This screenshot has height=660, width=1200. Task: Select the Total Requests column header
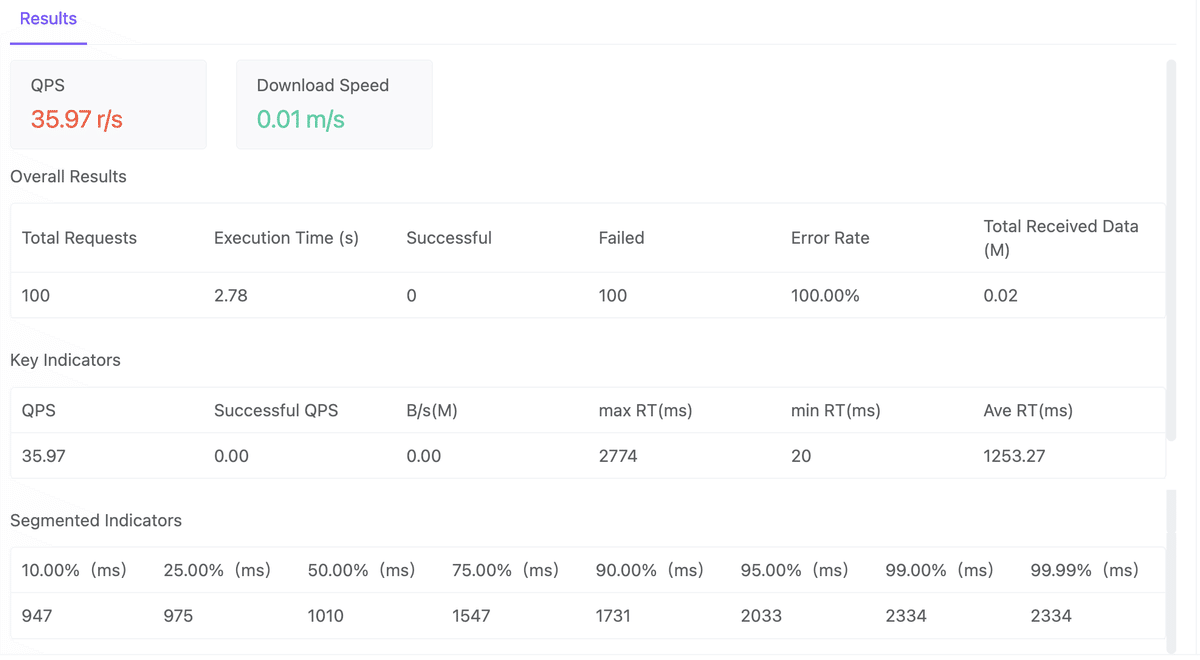click(79, 238)
